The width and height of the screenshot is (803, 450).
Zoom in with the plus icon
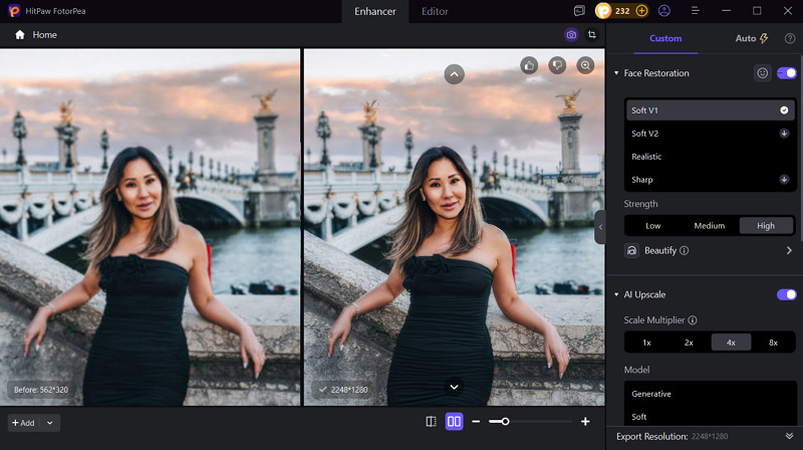click(585, 421)
